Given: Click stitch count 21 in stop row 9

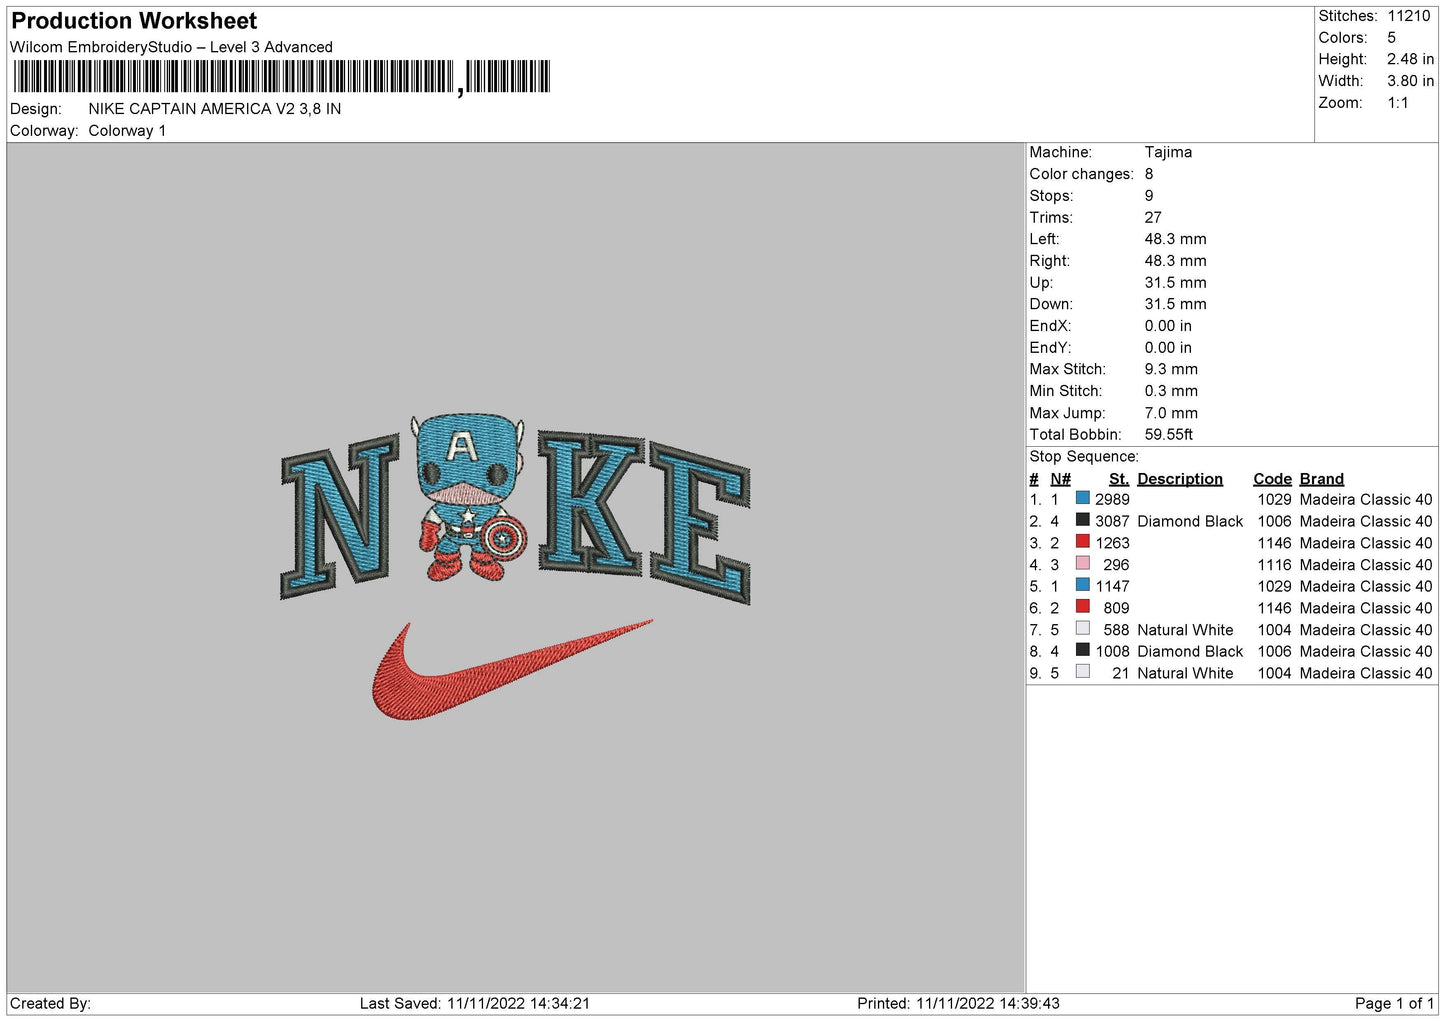Looking at the screenshot, I should tap(1121, 674).
